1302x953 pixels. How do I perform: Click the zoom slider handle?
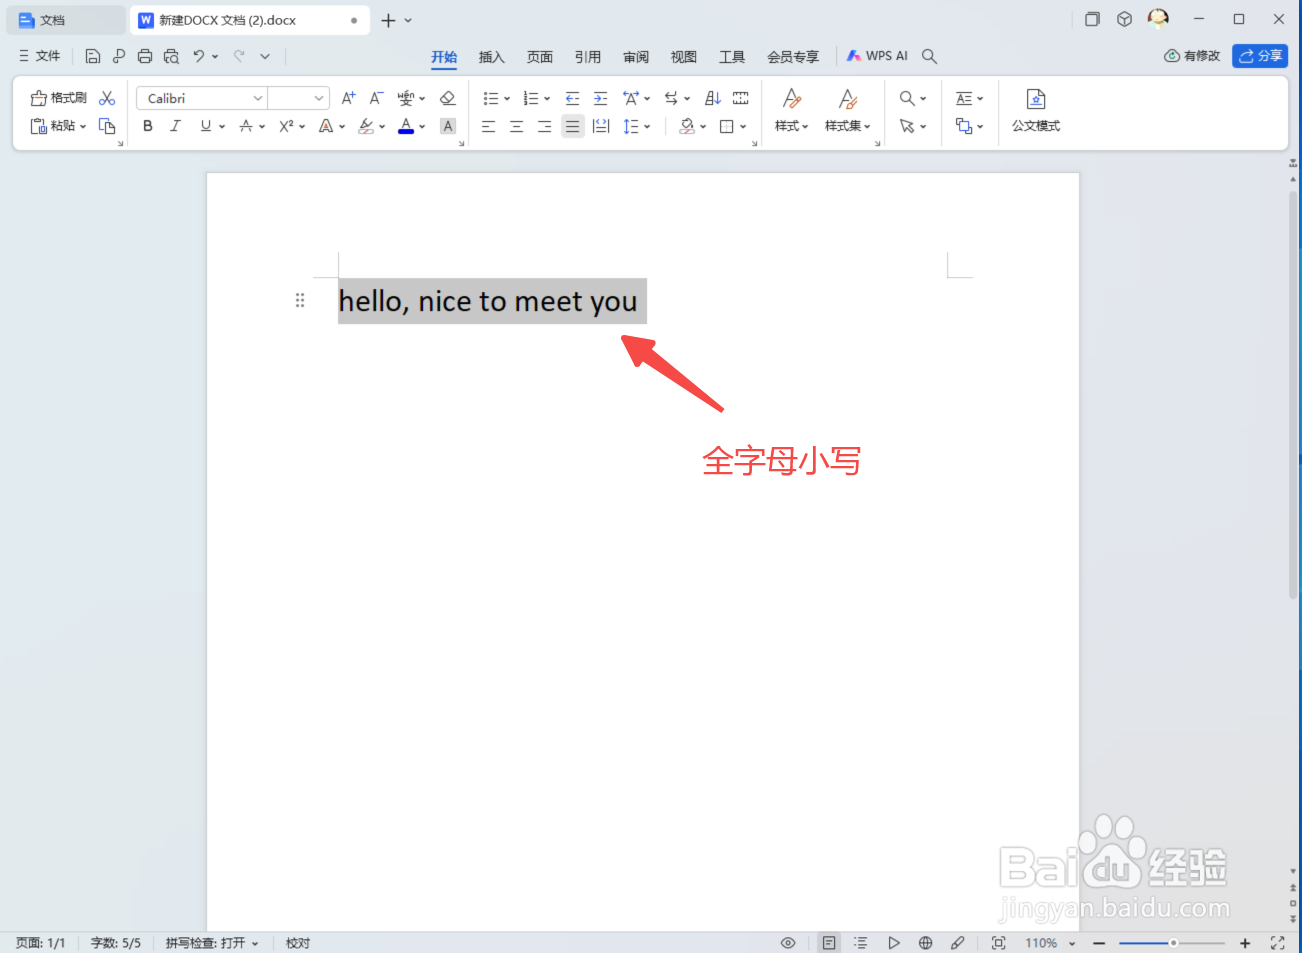pyautogui.click(x=1173, y=943)
